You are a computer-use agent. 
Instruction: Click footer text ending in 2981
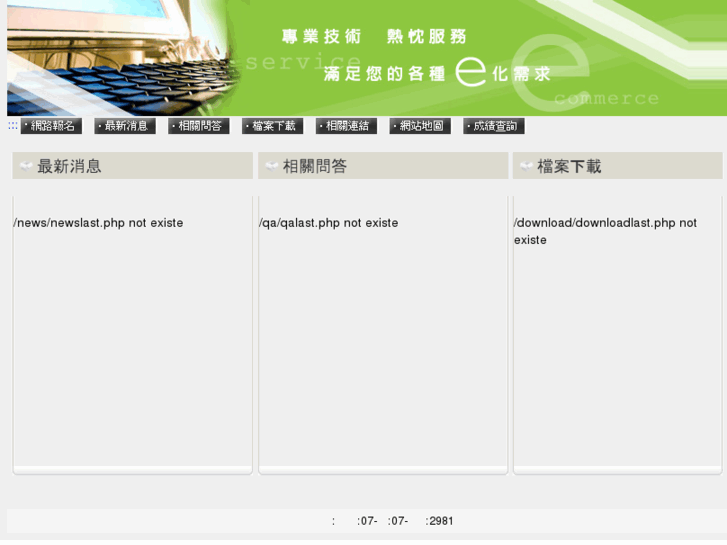point(392,521)
